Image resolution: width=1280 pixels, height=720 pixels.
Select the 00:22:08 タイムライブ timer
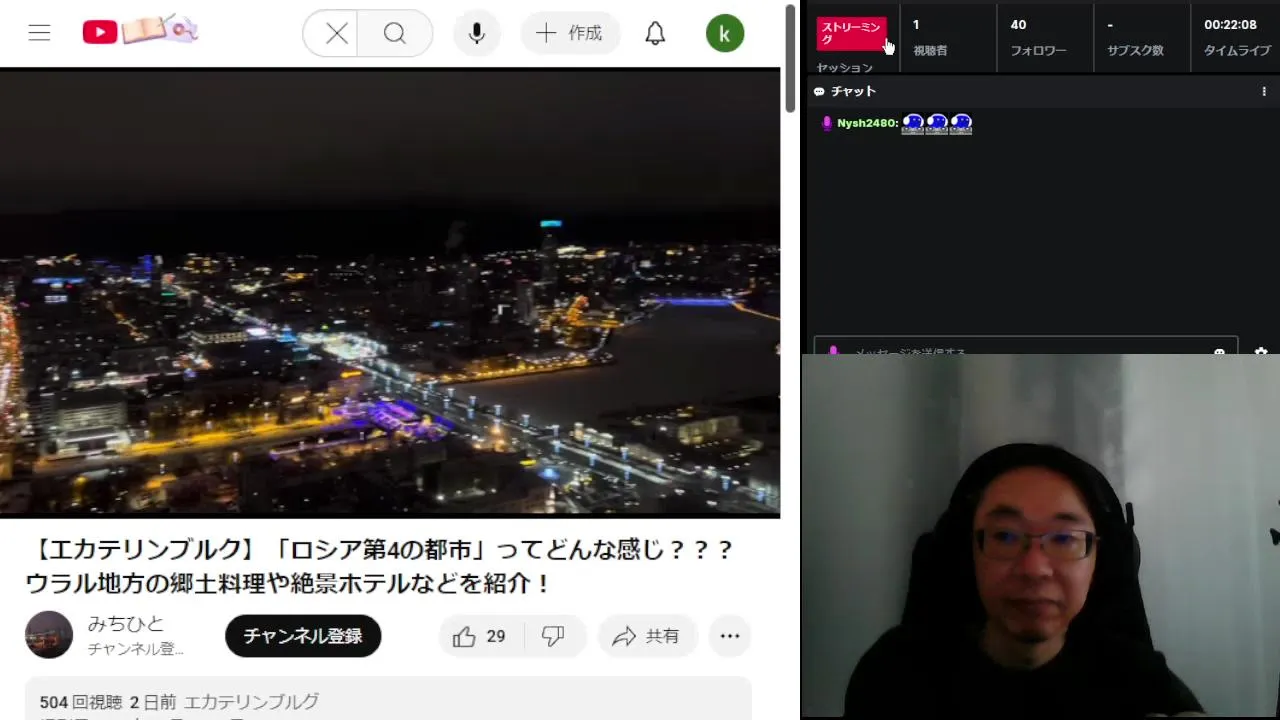tap(1236, 37)
